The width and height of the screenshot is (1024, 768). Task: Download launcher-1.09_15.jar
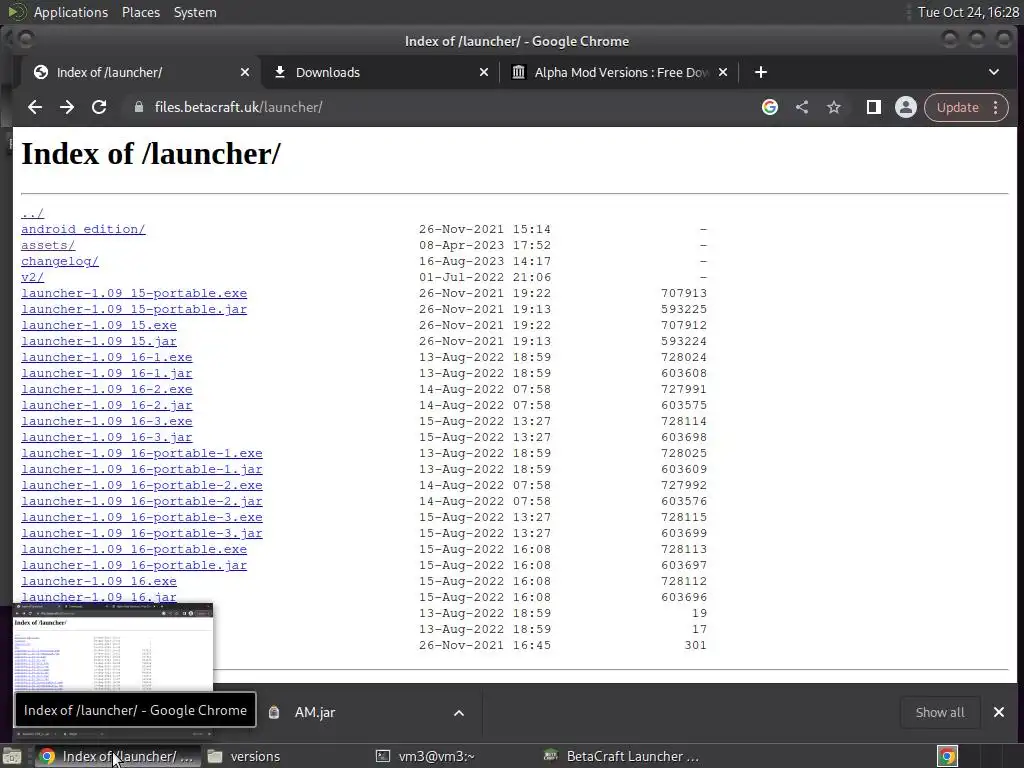tap(99, 342)
